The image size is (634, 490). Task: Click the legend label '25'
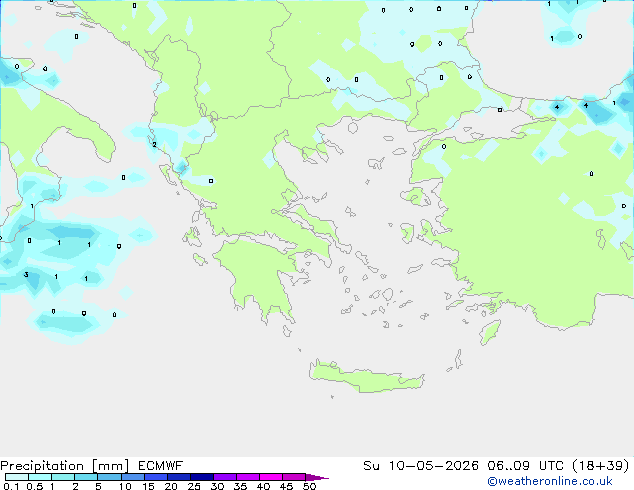tap(194, 486)
